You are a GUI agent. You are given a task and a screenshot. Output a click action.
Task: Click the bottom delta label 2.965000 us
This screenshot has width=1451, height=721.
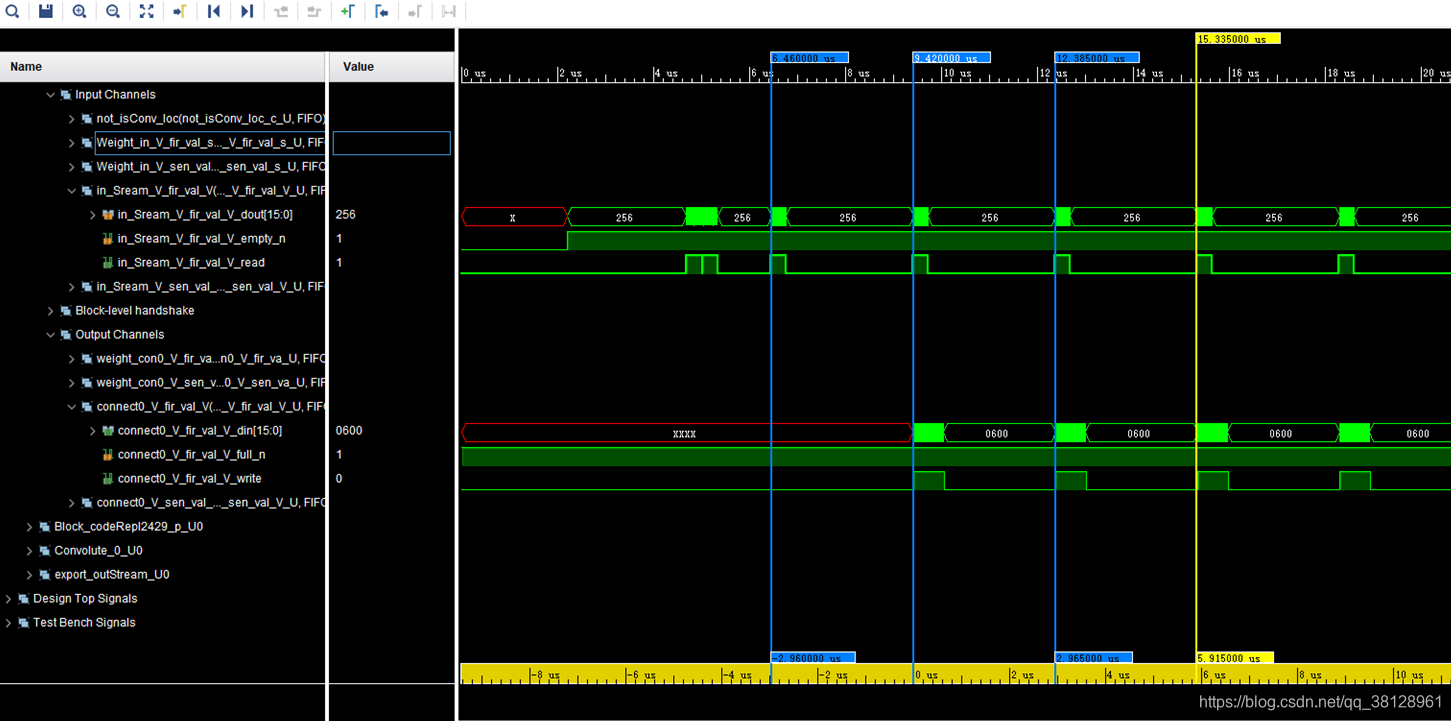1094,658
